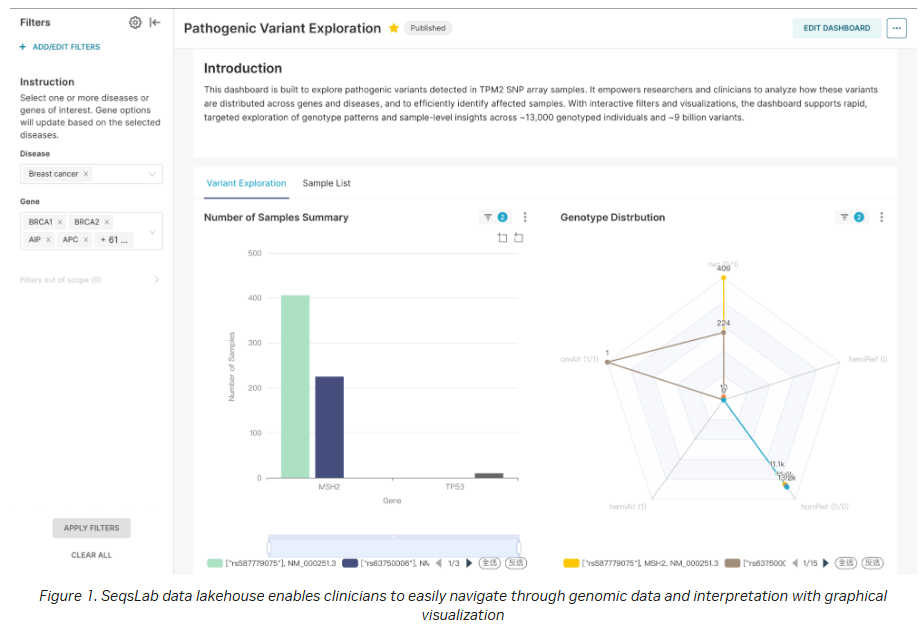
Task: Toggle the yellow rs587779075 MSH2 radar legend series
Action: 641,563
